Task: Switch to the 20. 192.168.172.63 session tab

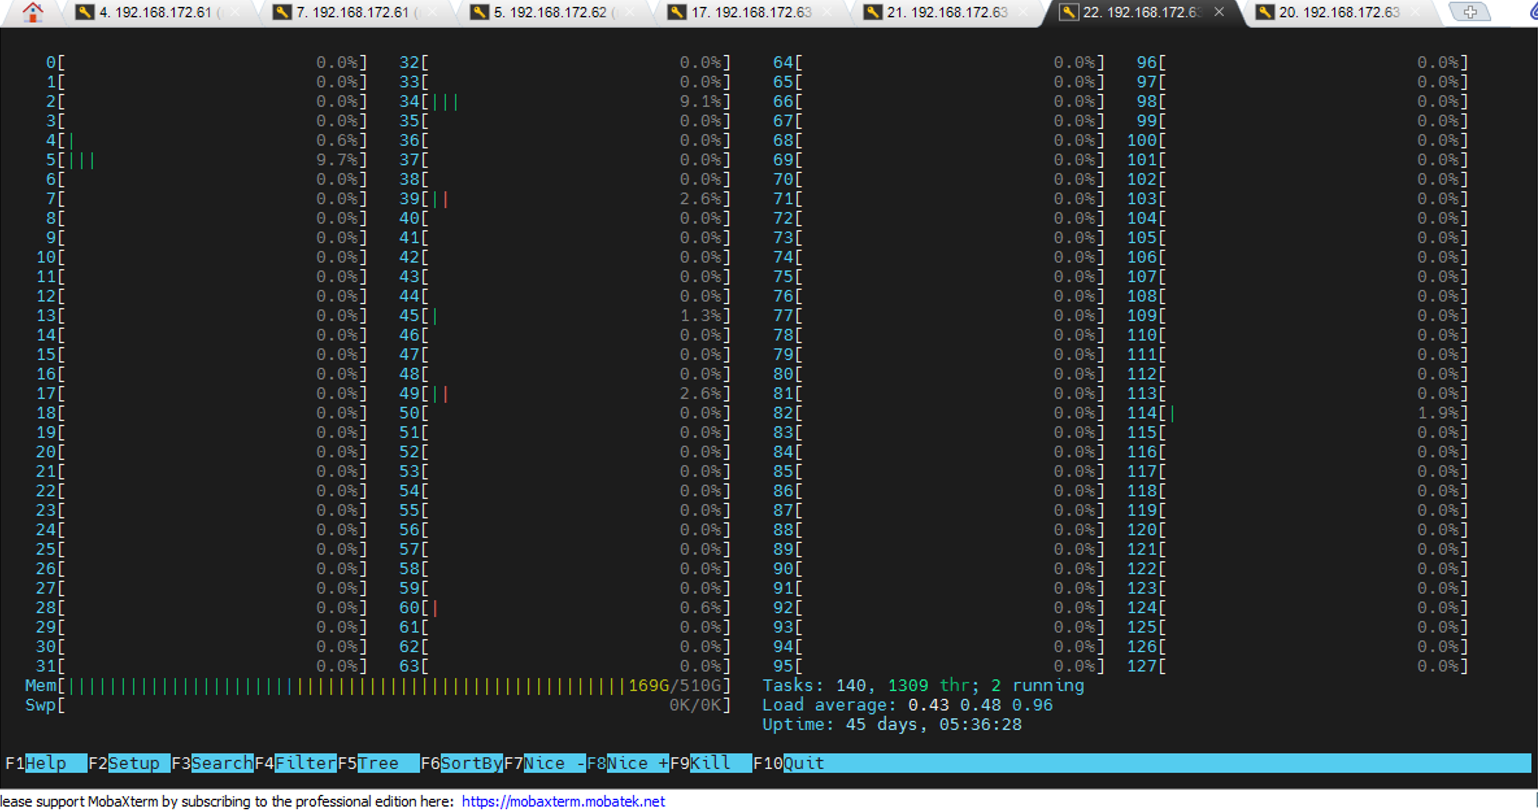Action: pos(1340,13)
